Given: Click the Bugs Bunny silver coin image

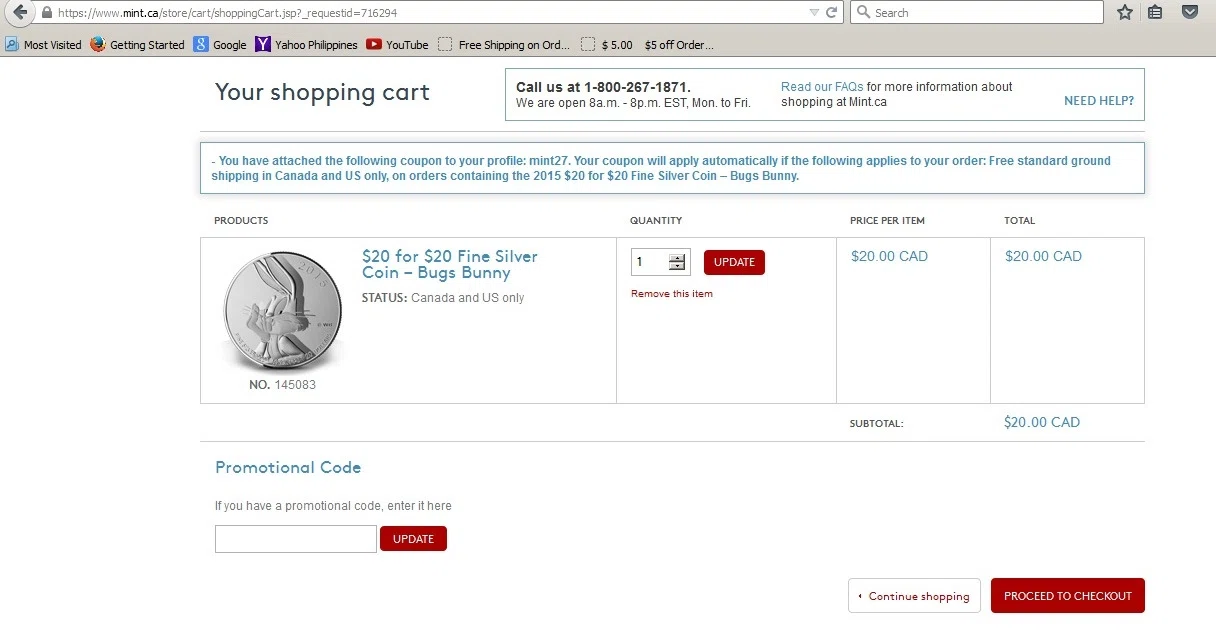Looking at the screenshot, I should (x=281, y=311).
